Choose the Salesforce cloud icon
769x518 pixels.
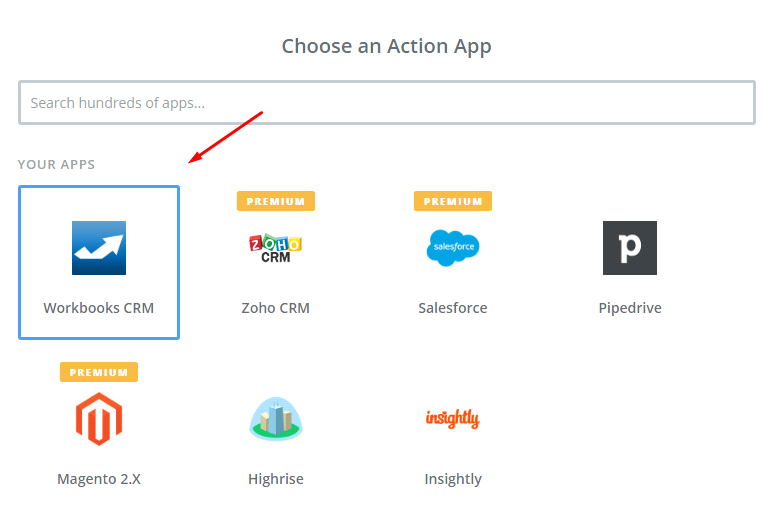coord(453,248)
